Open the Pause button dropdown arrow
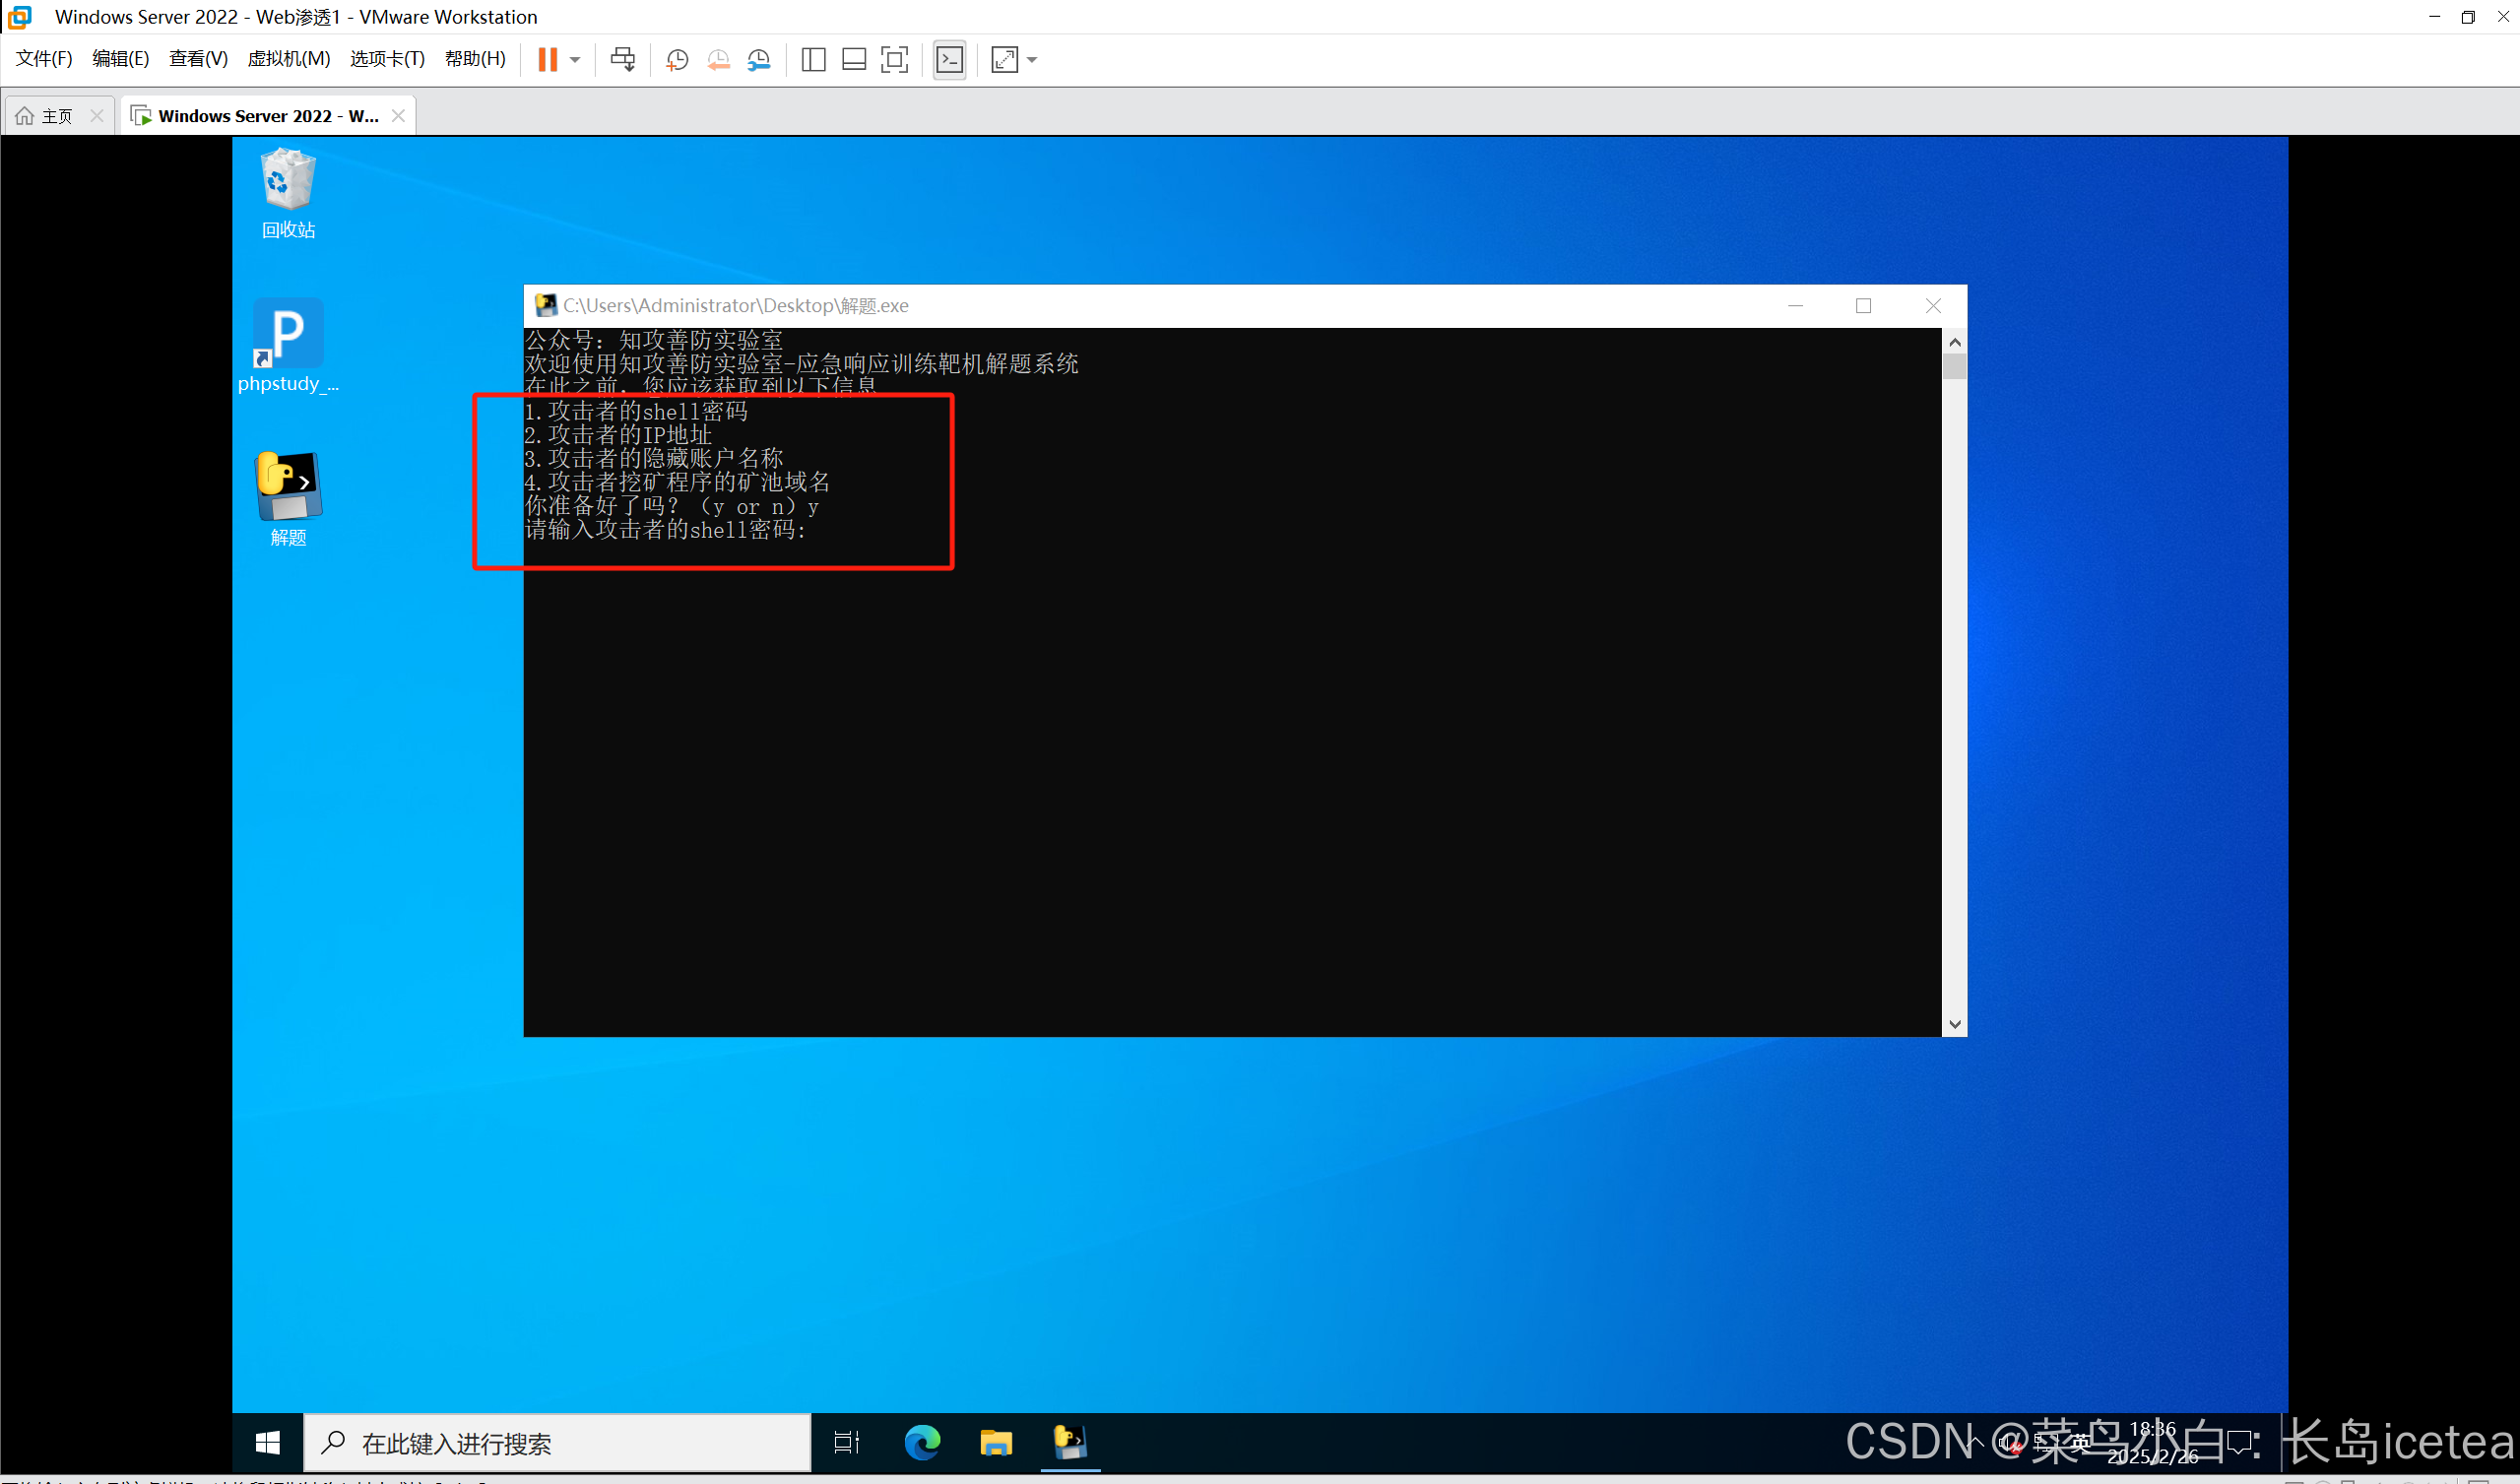 click(574, 60)
